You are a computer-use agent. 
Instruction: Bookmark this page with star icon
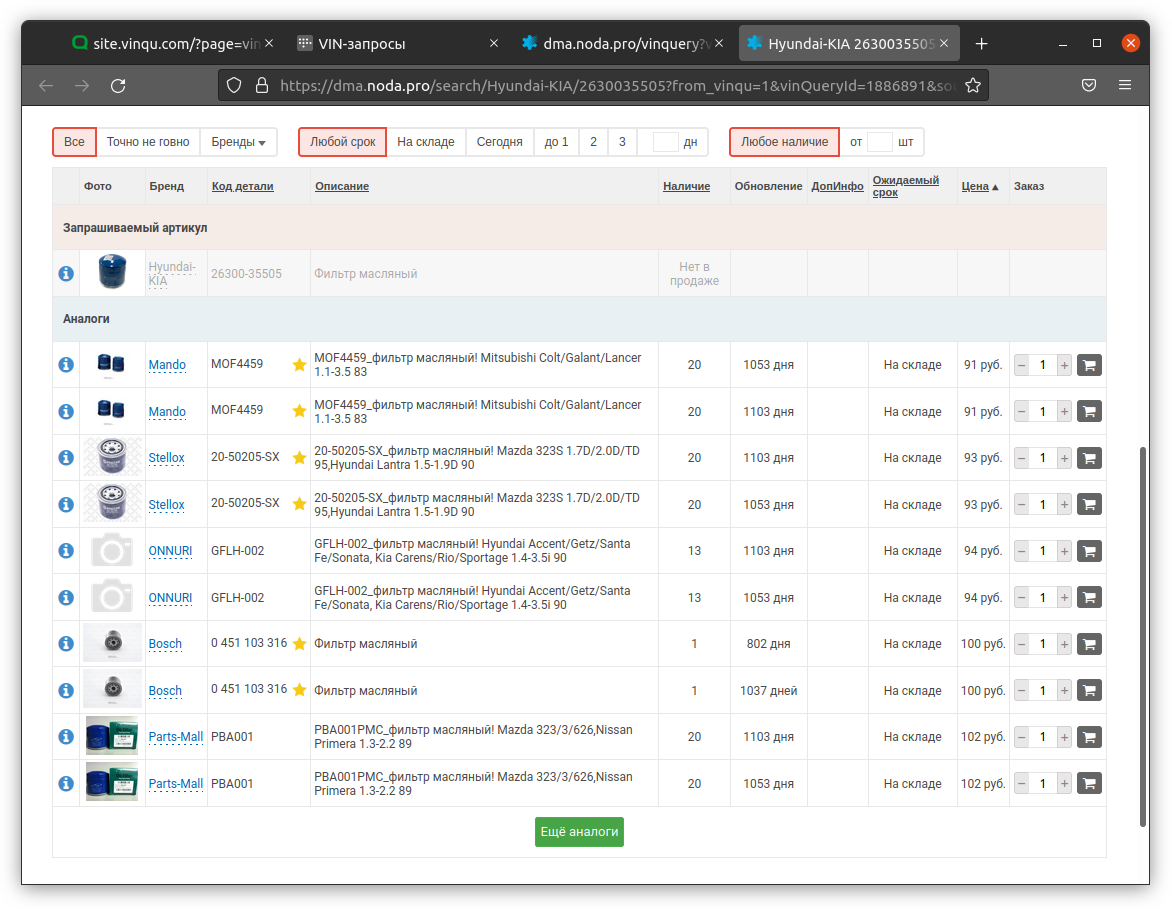(972, 85)
